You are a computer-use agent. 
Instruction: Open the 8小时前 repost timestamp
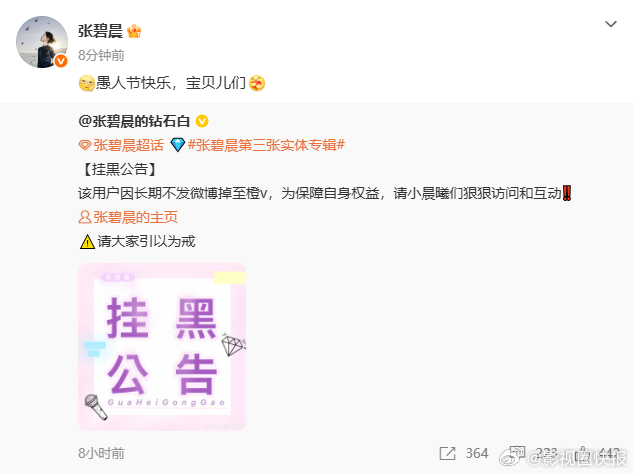coord(101,453)
